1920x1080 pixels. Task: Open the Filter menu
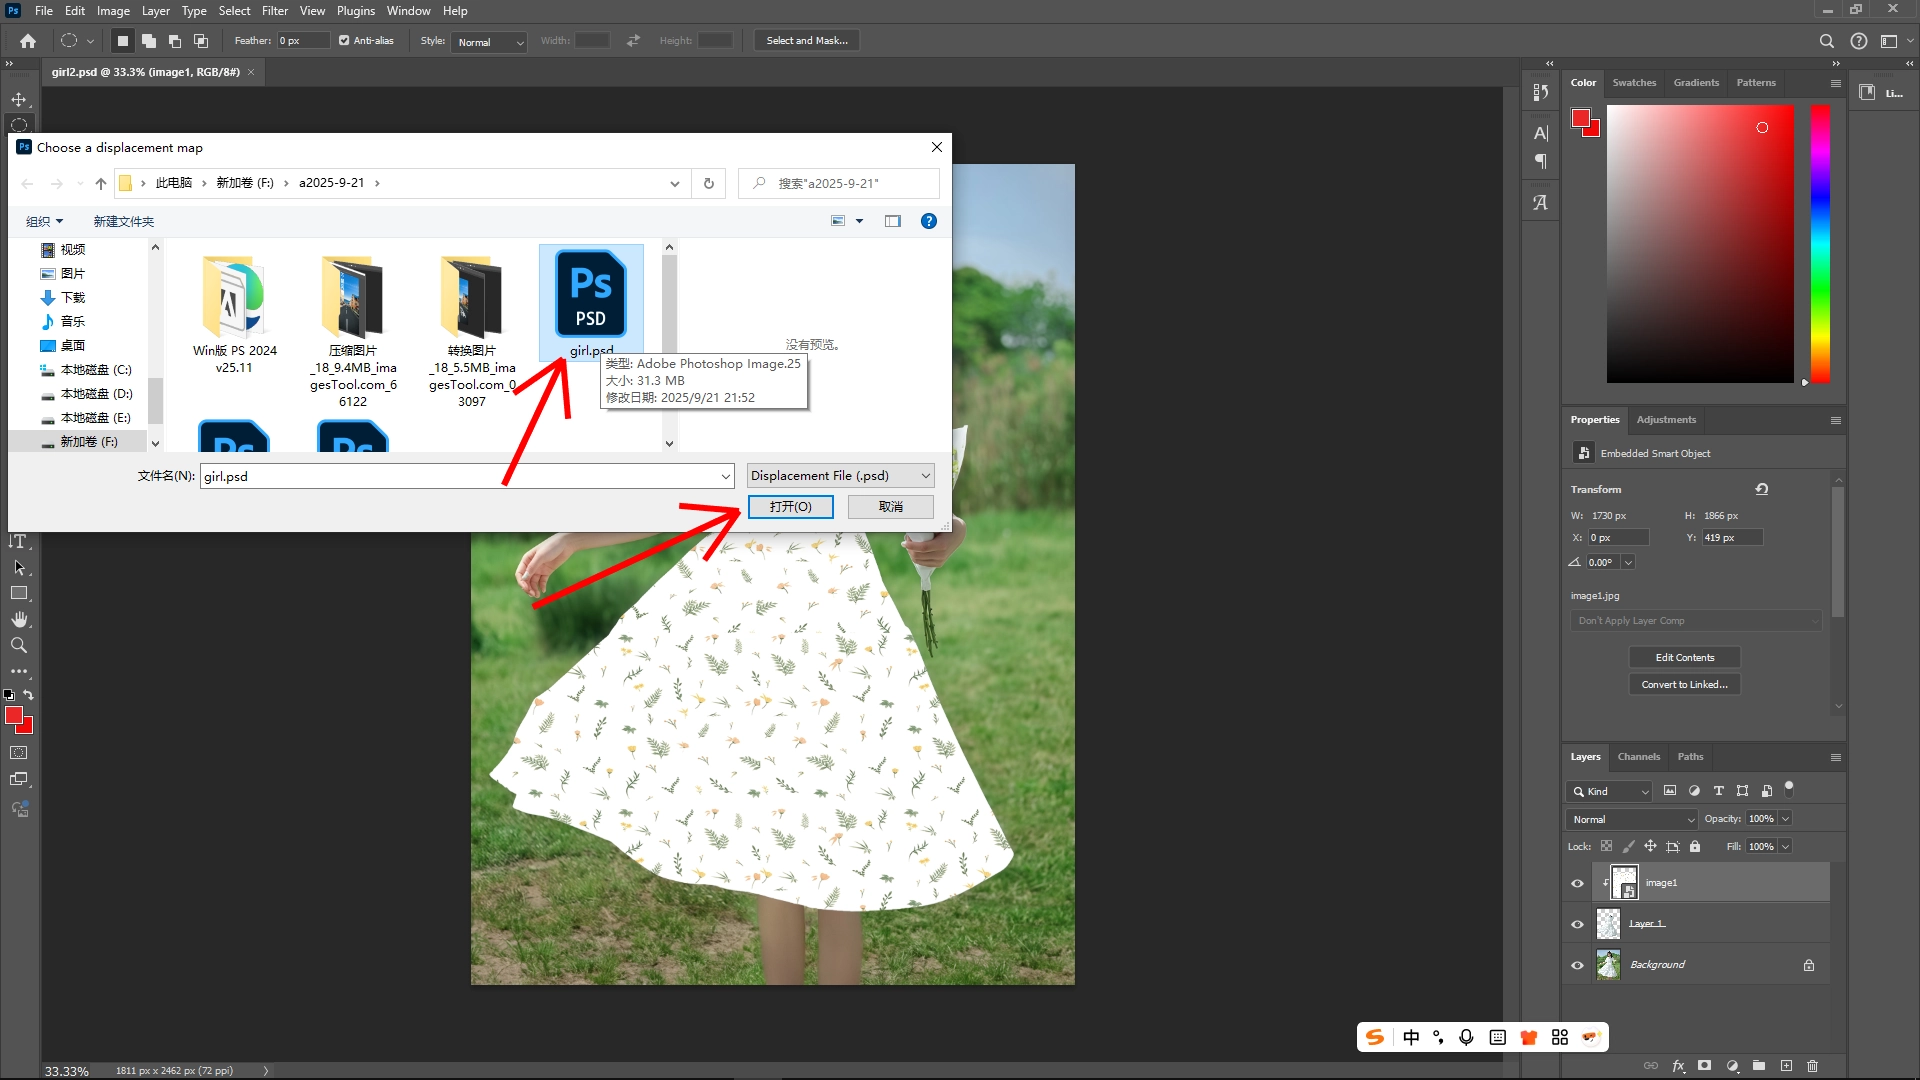pos(275,10)
